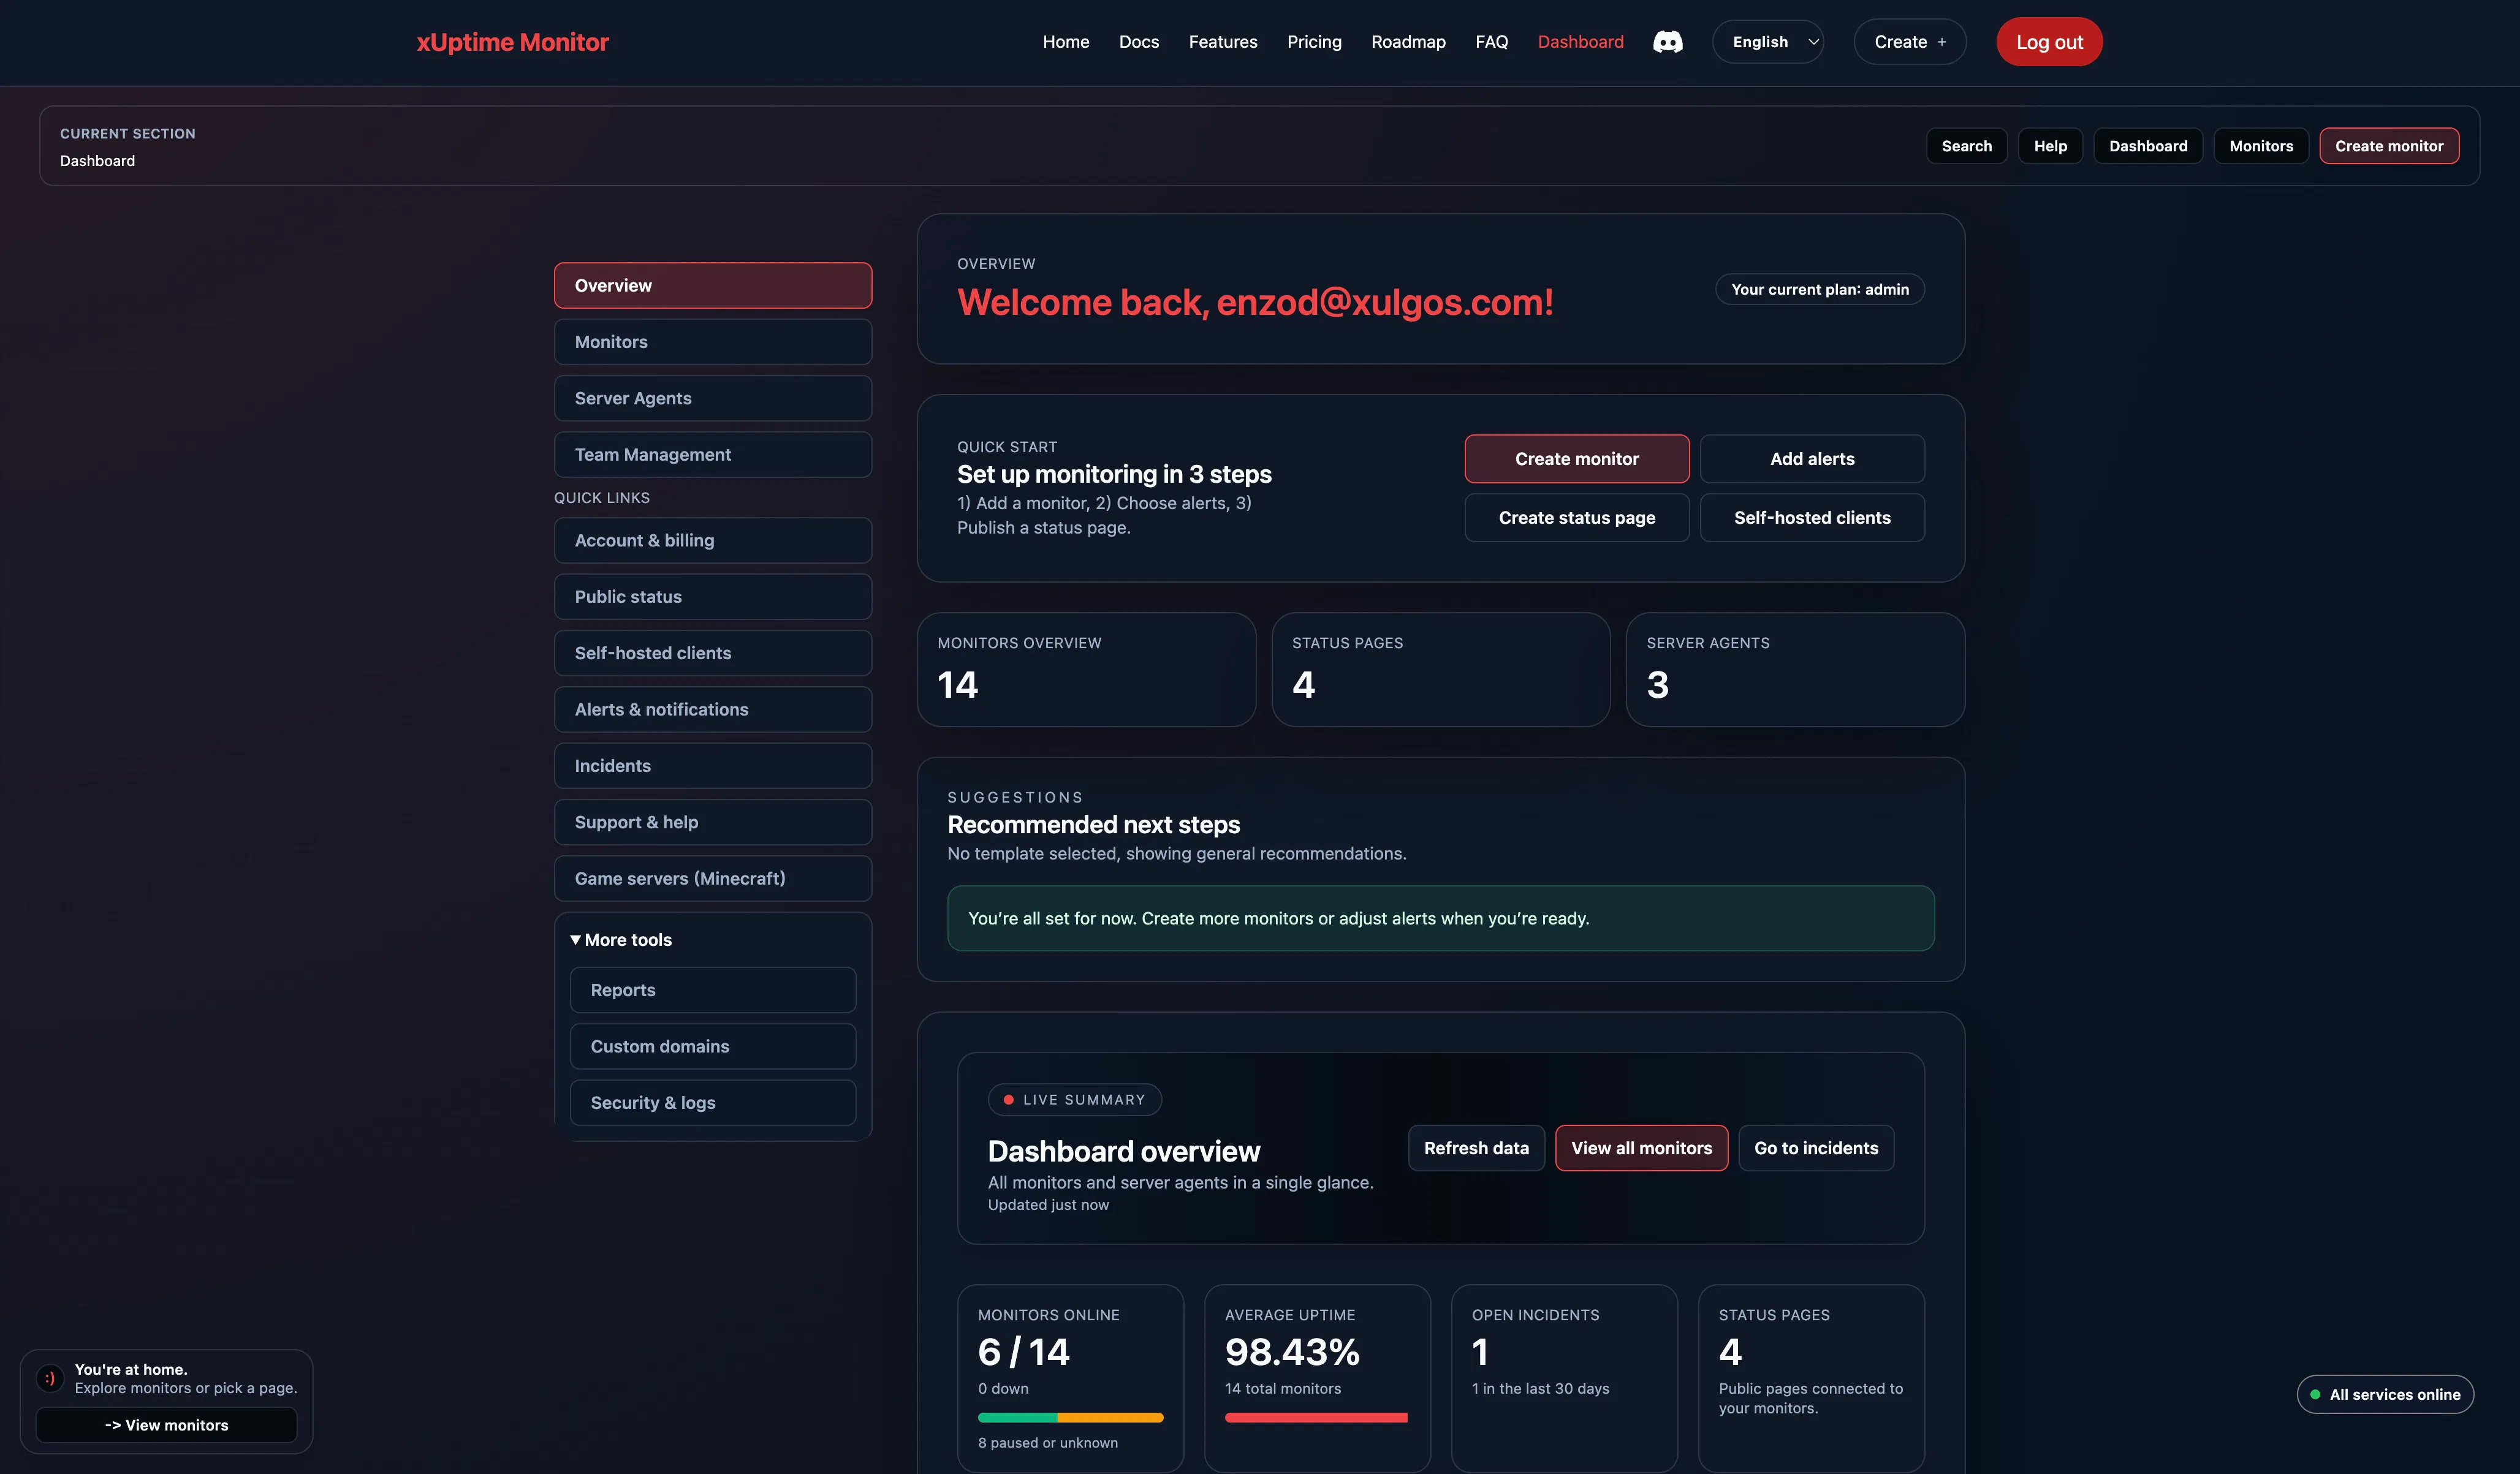Image resolution: width=2520 pixels, height=1474 pixels.
Task: Open the Discord icon link
Action: 1667,42
